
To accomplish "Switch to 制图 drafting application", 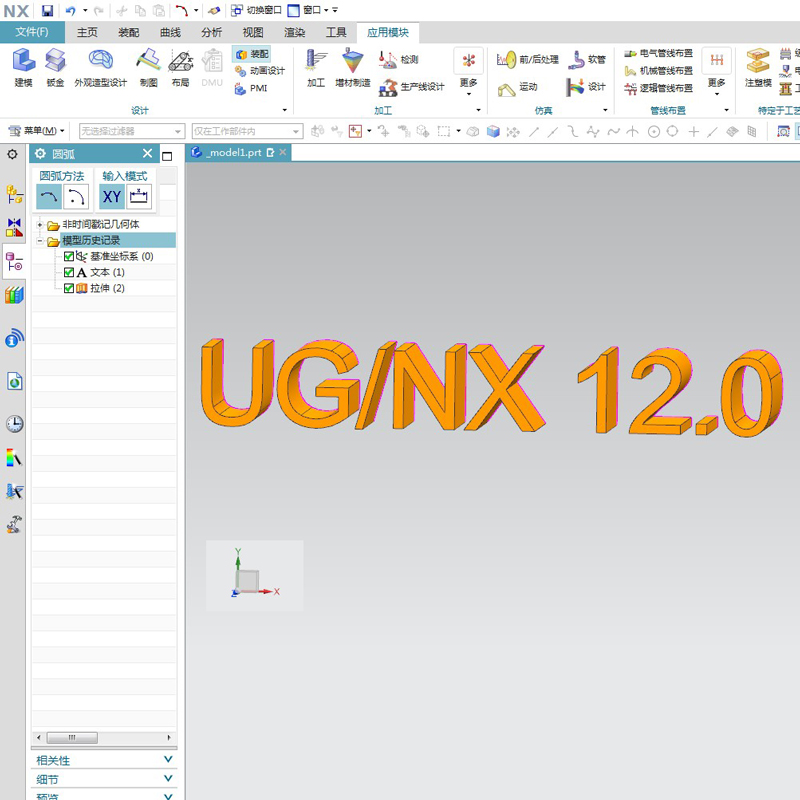I will pos(148,68).
